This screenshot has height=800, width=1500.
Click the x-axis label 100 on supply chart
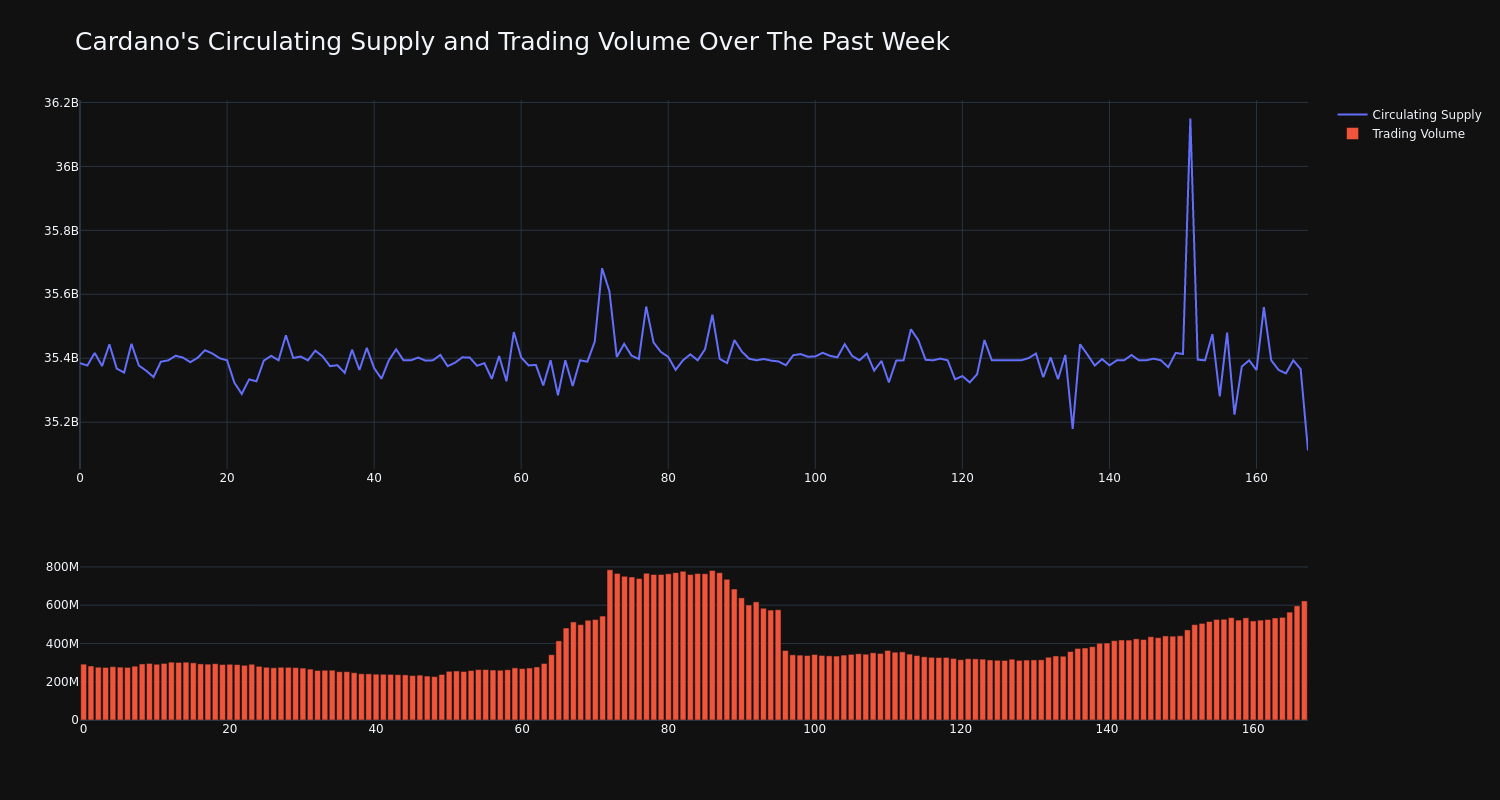[815, 478]
